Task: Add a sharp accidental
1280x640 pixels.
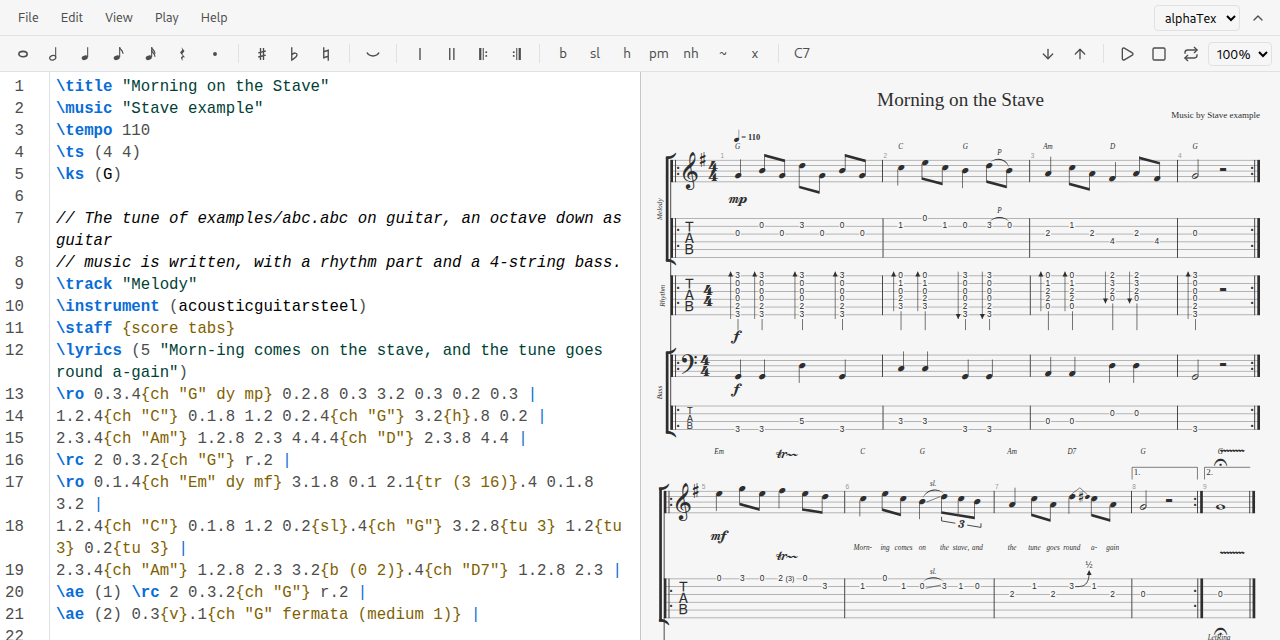Action: pyautogui.click(x=262, y=54)
